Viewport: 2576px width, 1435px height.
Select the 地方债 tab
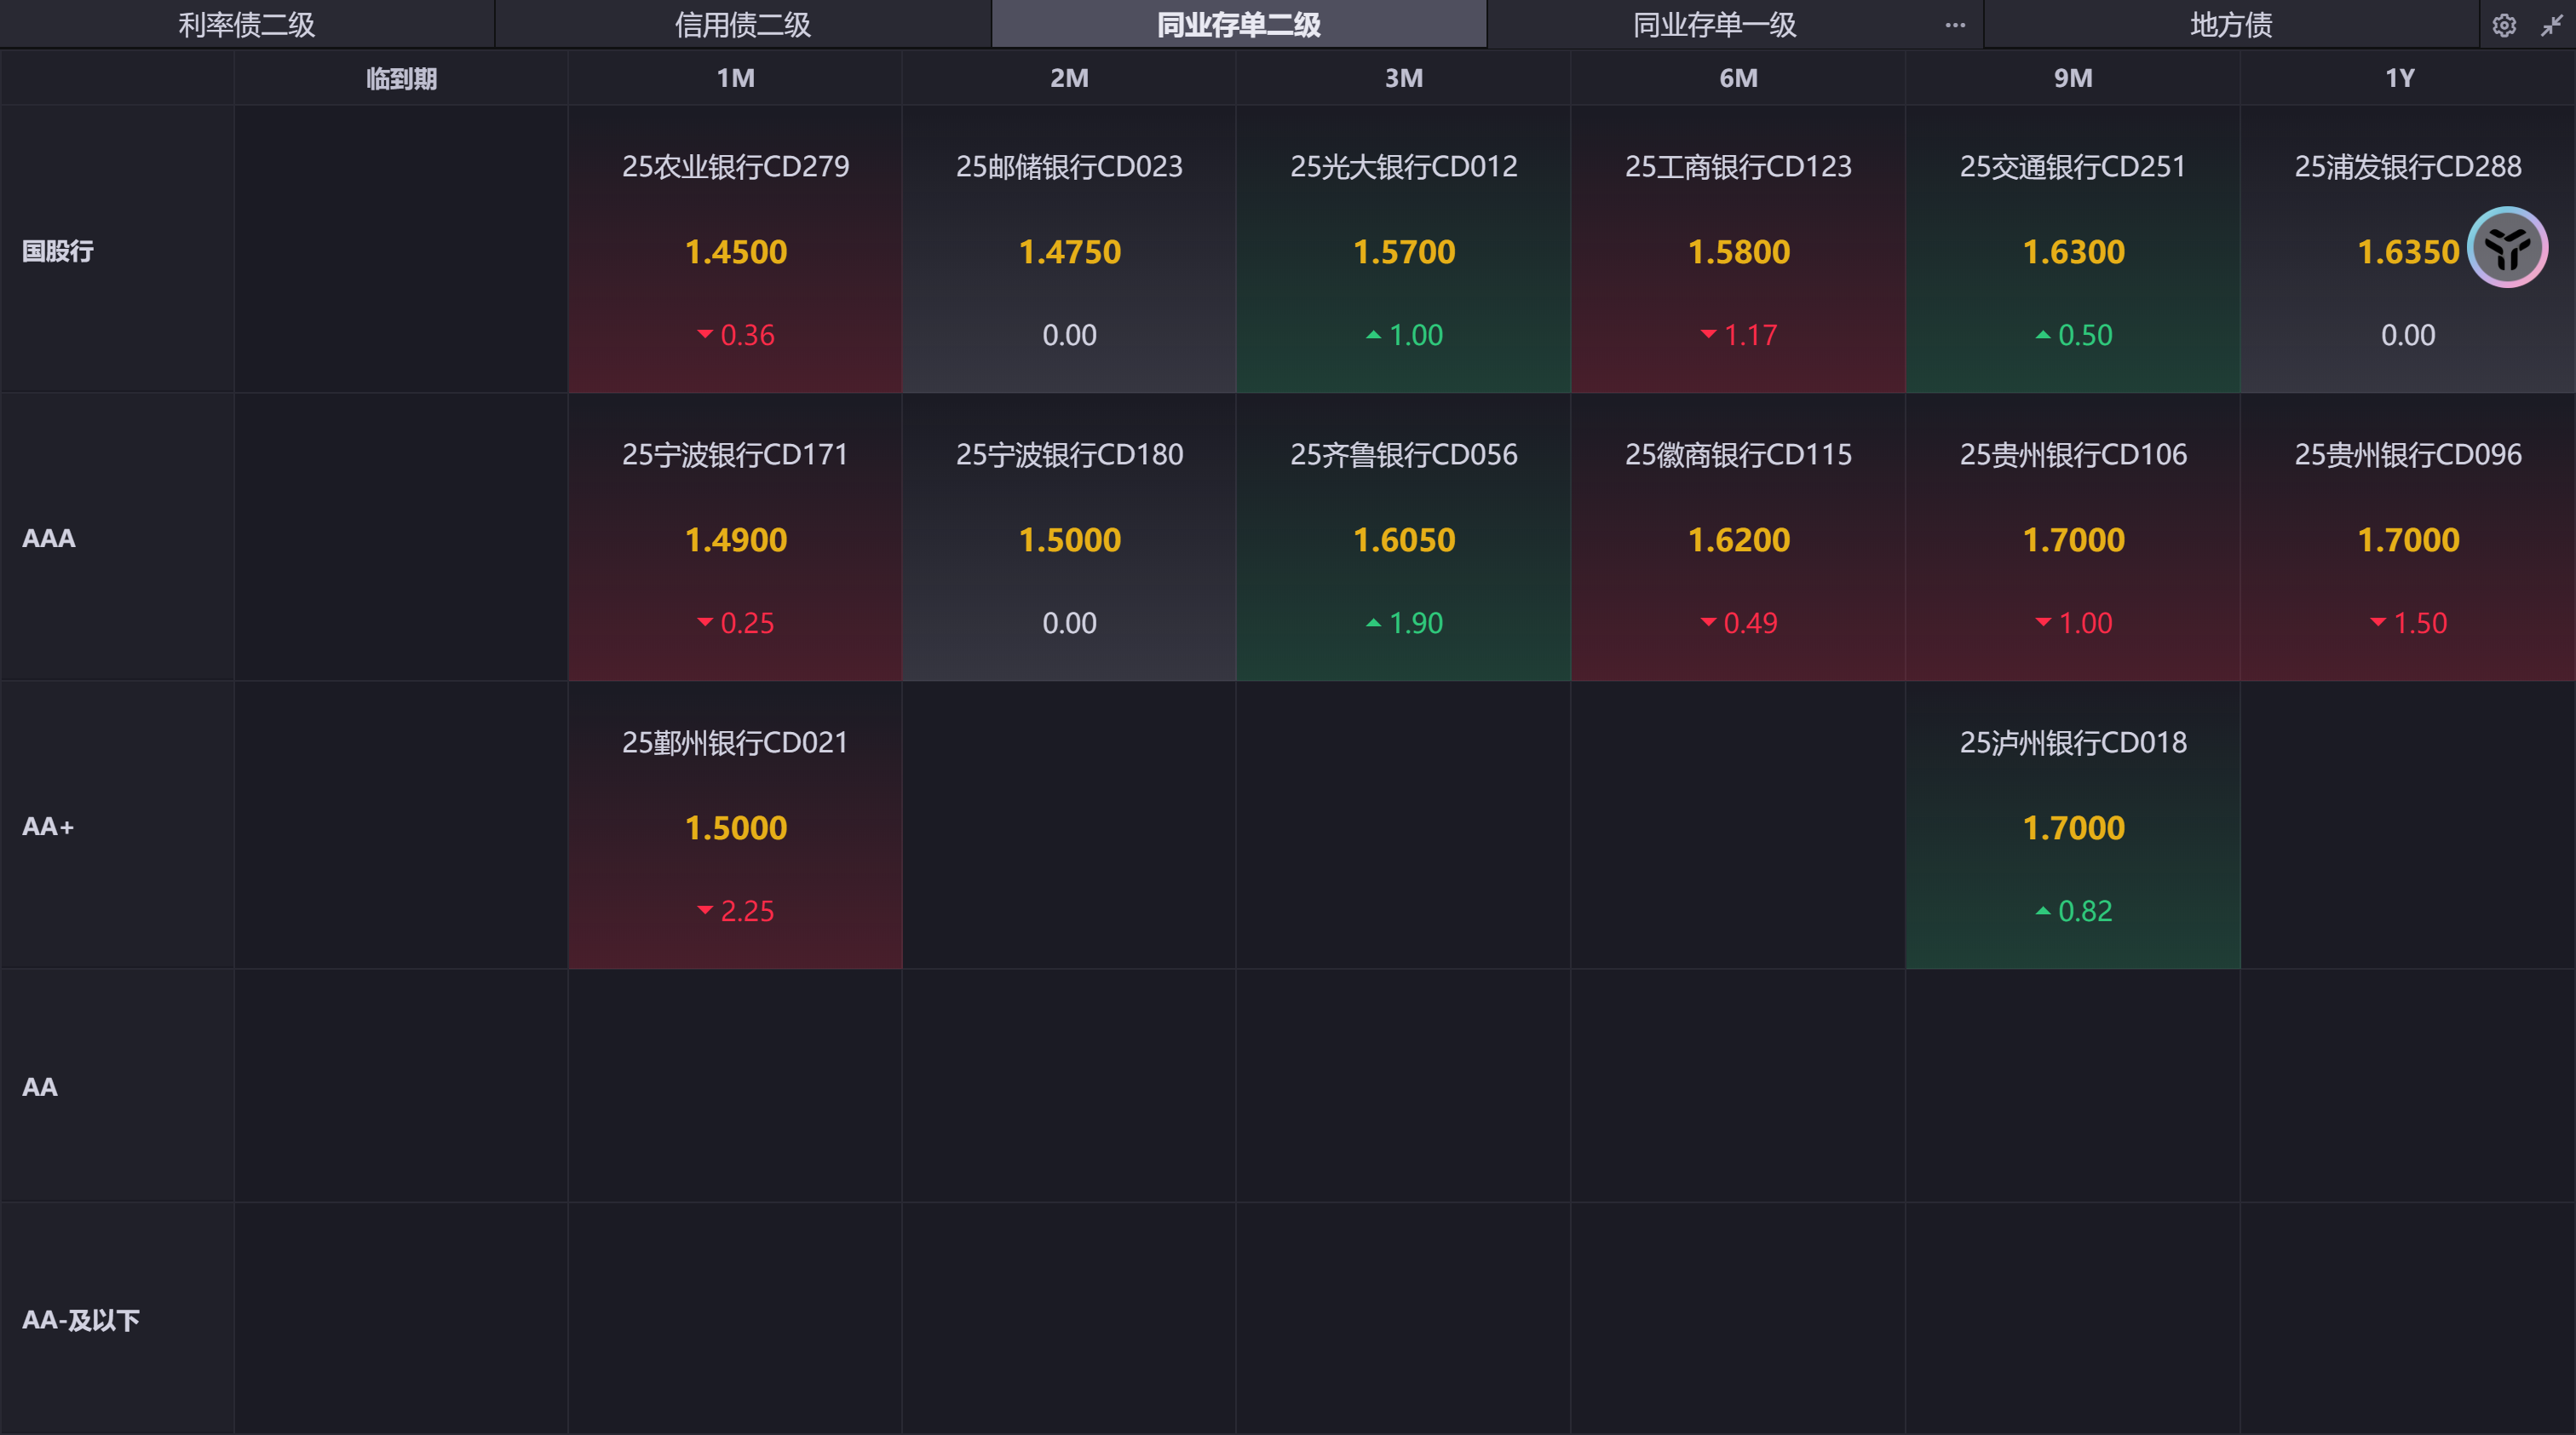click(2230, 25)
